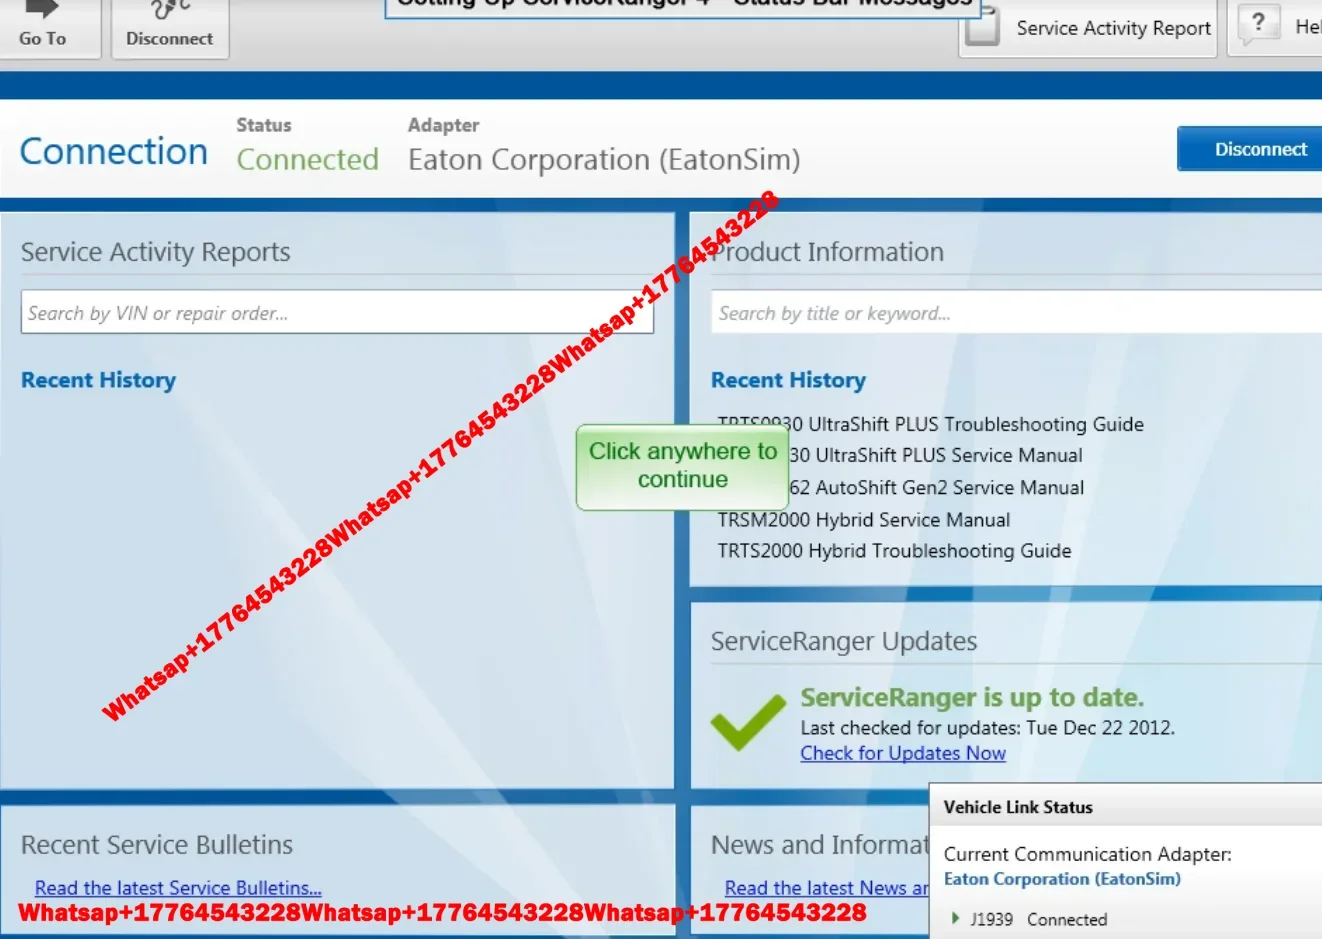Image resolution: width=1322 pixels, height=939 pixels.
Task: Click Read the latest Service Bulletins link
Action: tap(178, 888)
